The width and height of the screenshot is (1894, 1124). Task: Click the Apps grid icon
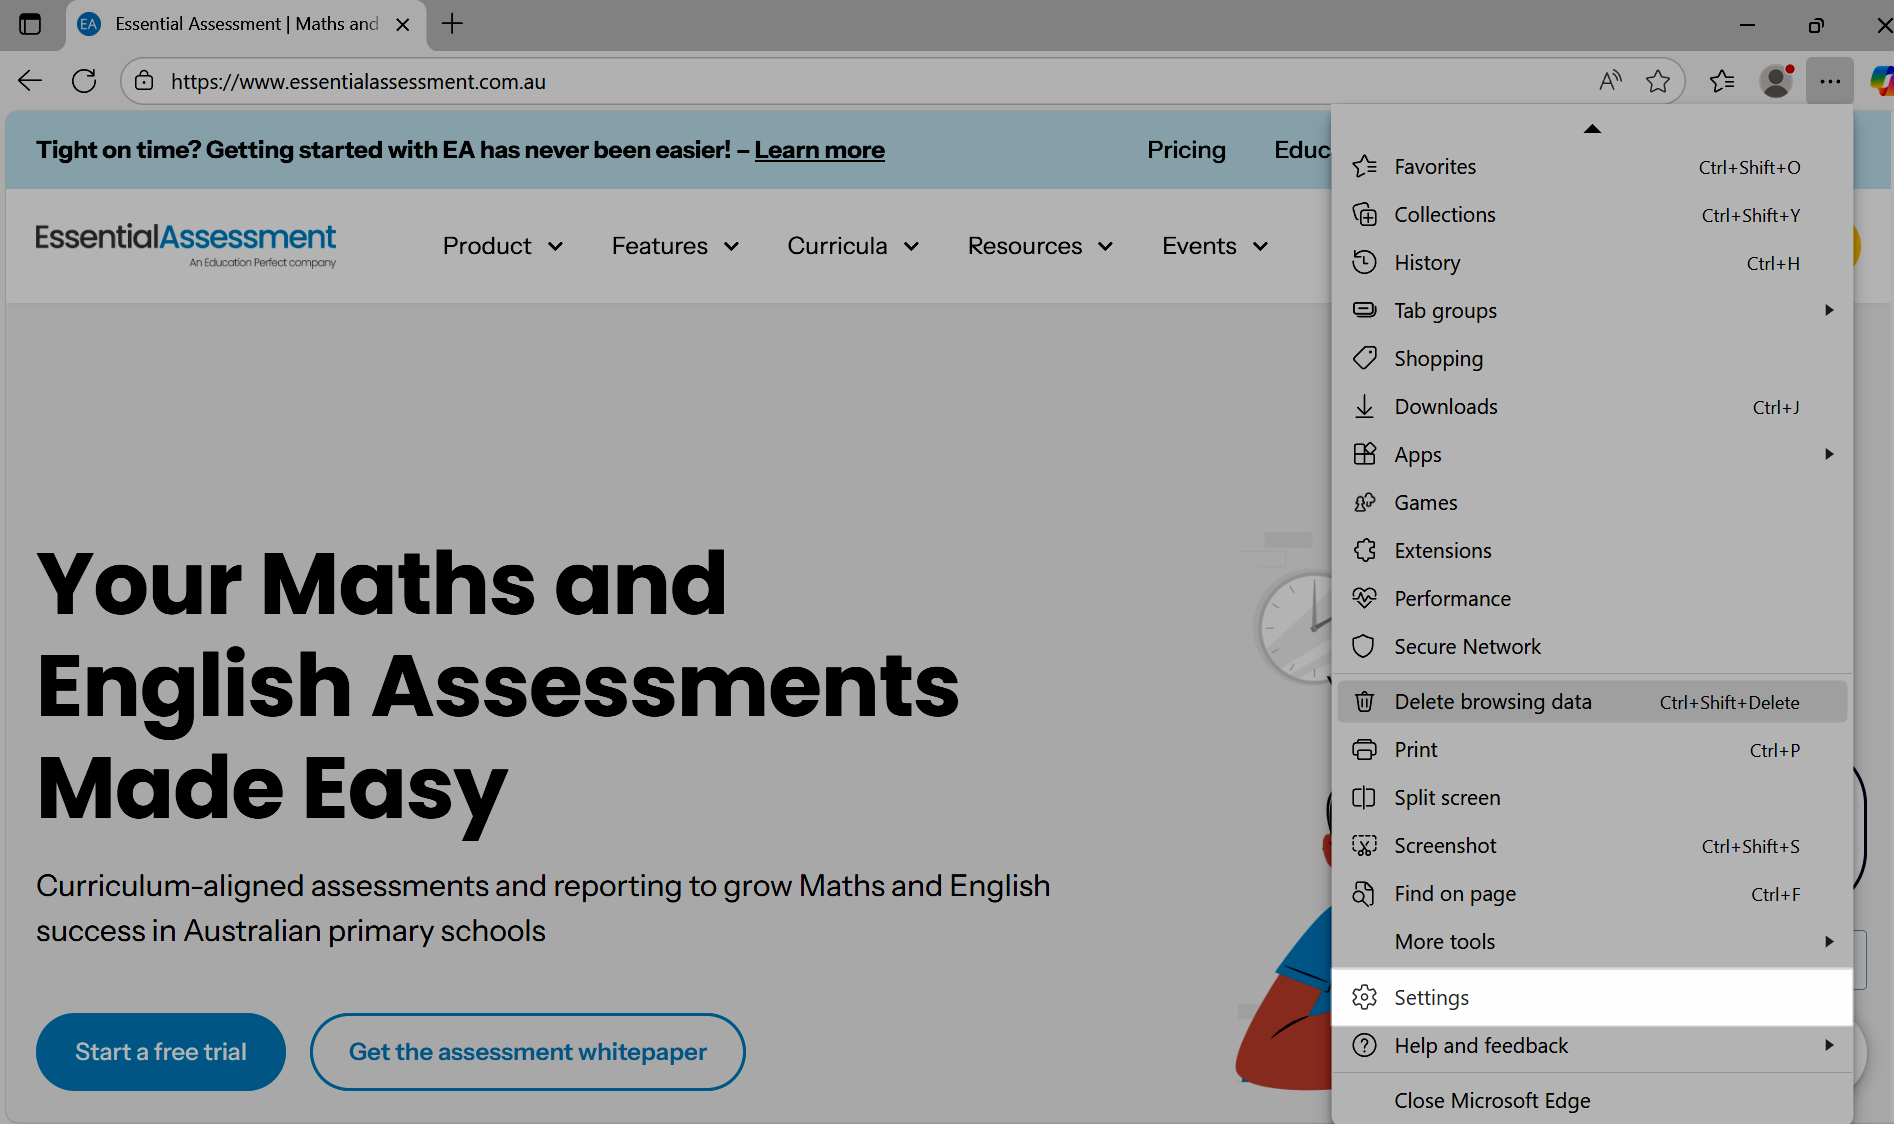1364,455
